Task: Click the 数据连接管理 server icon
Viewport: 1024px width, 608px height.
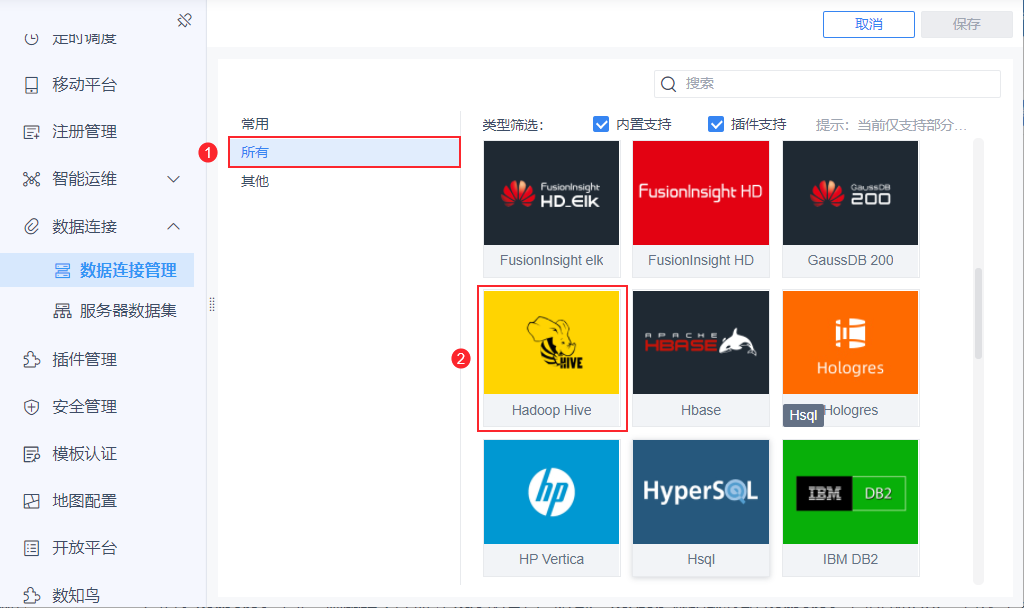Action: (x=63, y=270)
